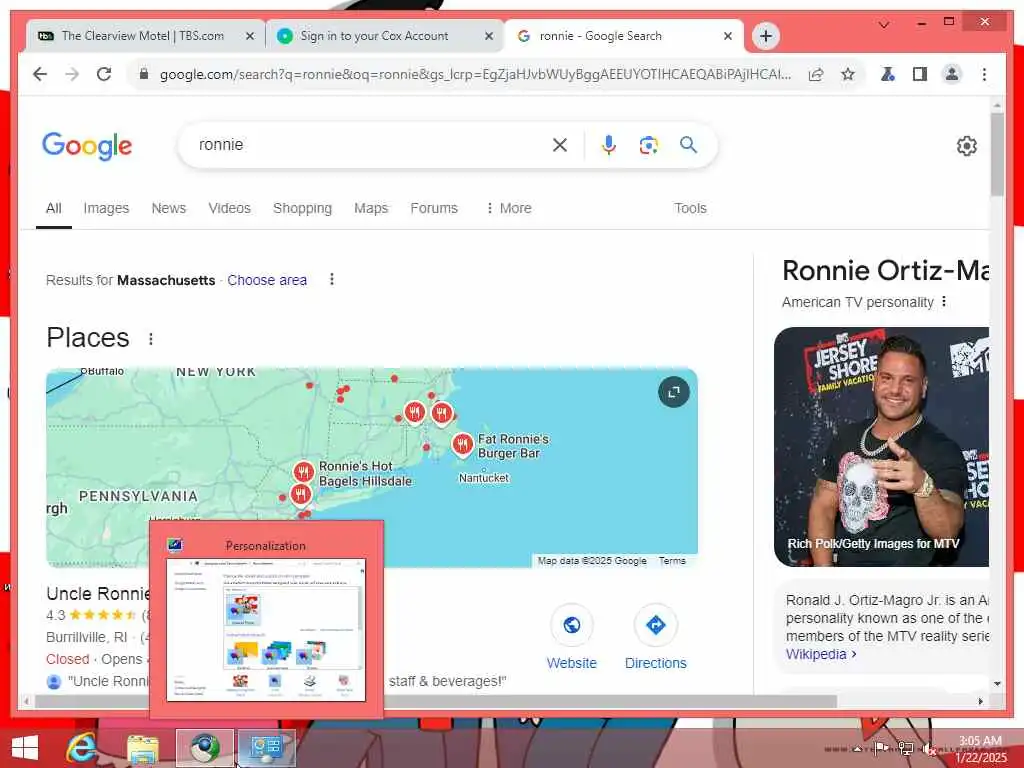The height and width of the screenshot is (768, 1024).
Task: Open Places section three-dot menu
Action: point(151,339)
